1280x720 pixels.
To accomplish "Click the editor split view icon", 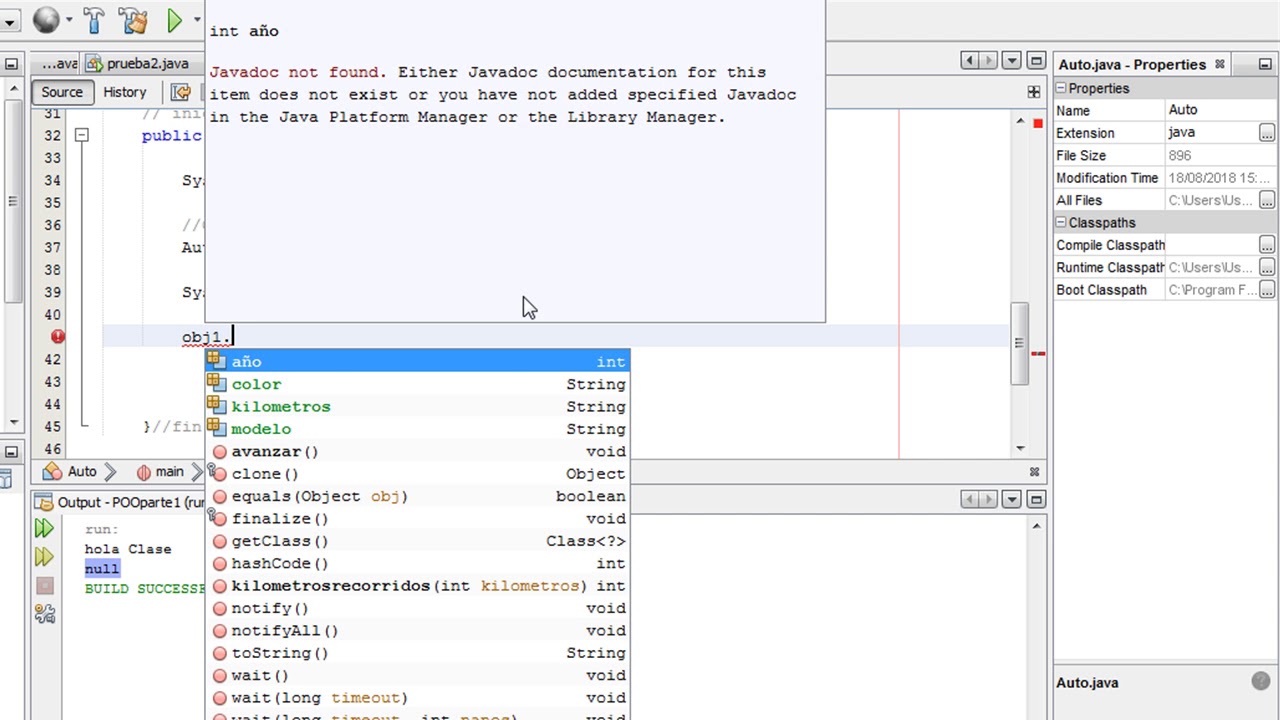I will (x=1034, y=92).
